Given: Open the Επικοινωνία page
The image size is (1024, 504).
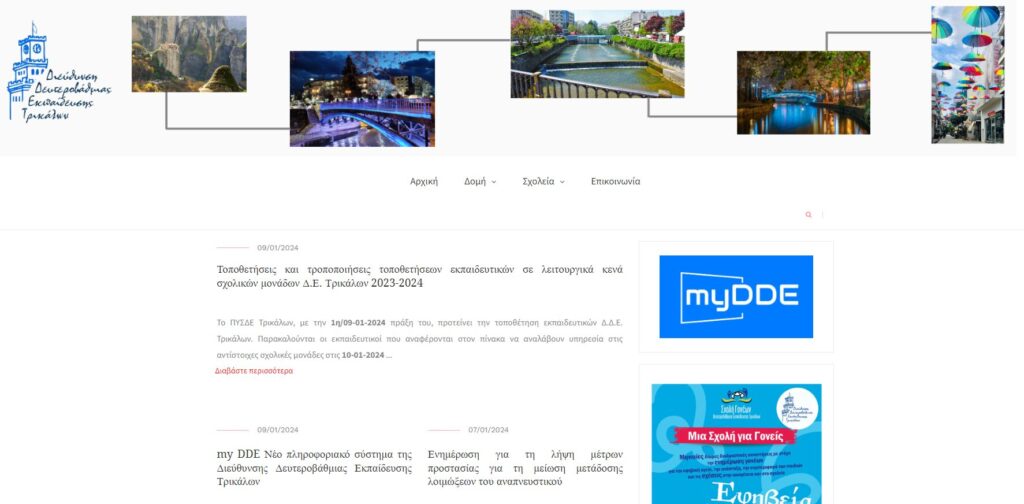Looking at the screenshot, I should coord(615,181).
